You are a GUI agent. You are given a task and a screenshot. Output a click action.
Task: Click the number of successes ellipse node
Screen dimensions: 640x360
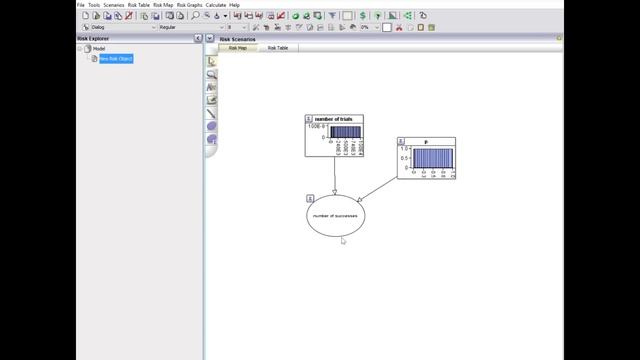point(336,216)
